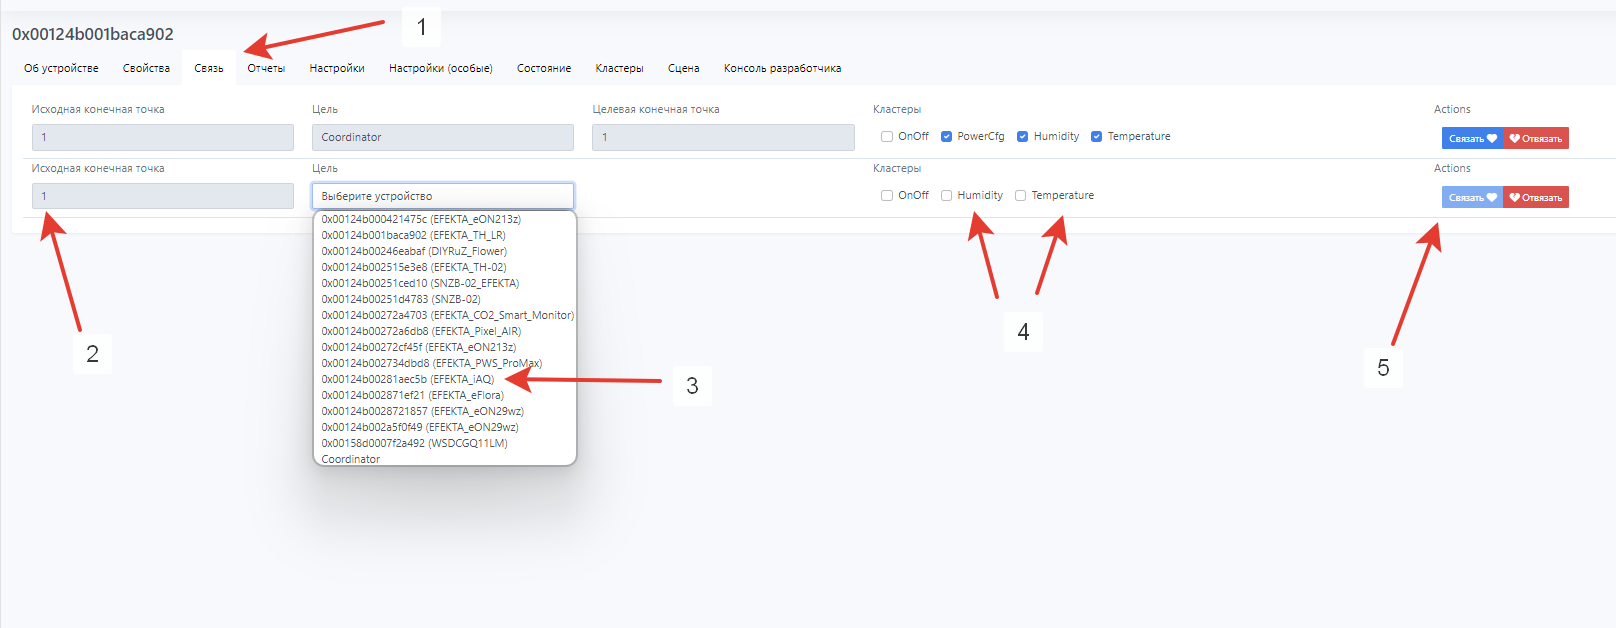1616x628 pixels.
Task: Switch to the Отчеты tab
Action: tap(266, 68)
